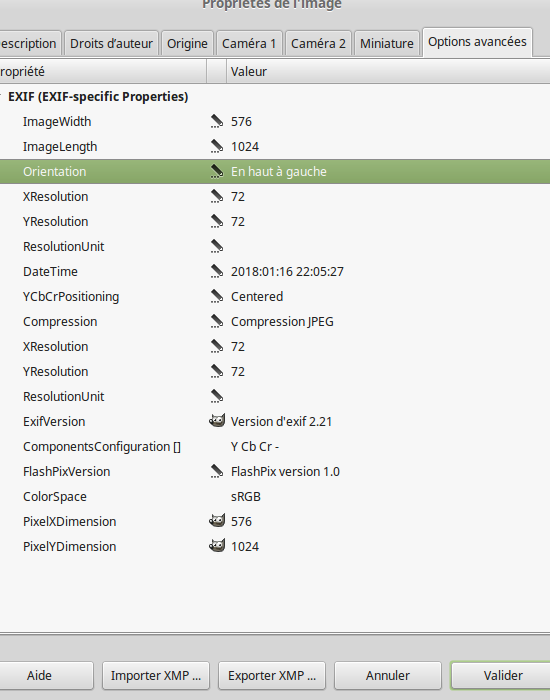This screenshot has height=700, width=550.
Task: Click the GIMP mascot icon beside PixelYDimension
Action: point(217,546)
